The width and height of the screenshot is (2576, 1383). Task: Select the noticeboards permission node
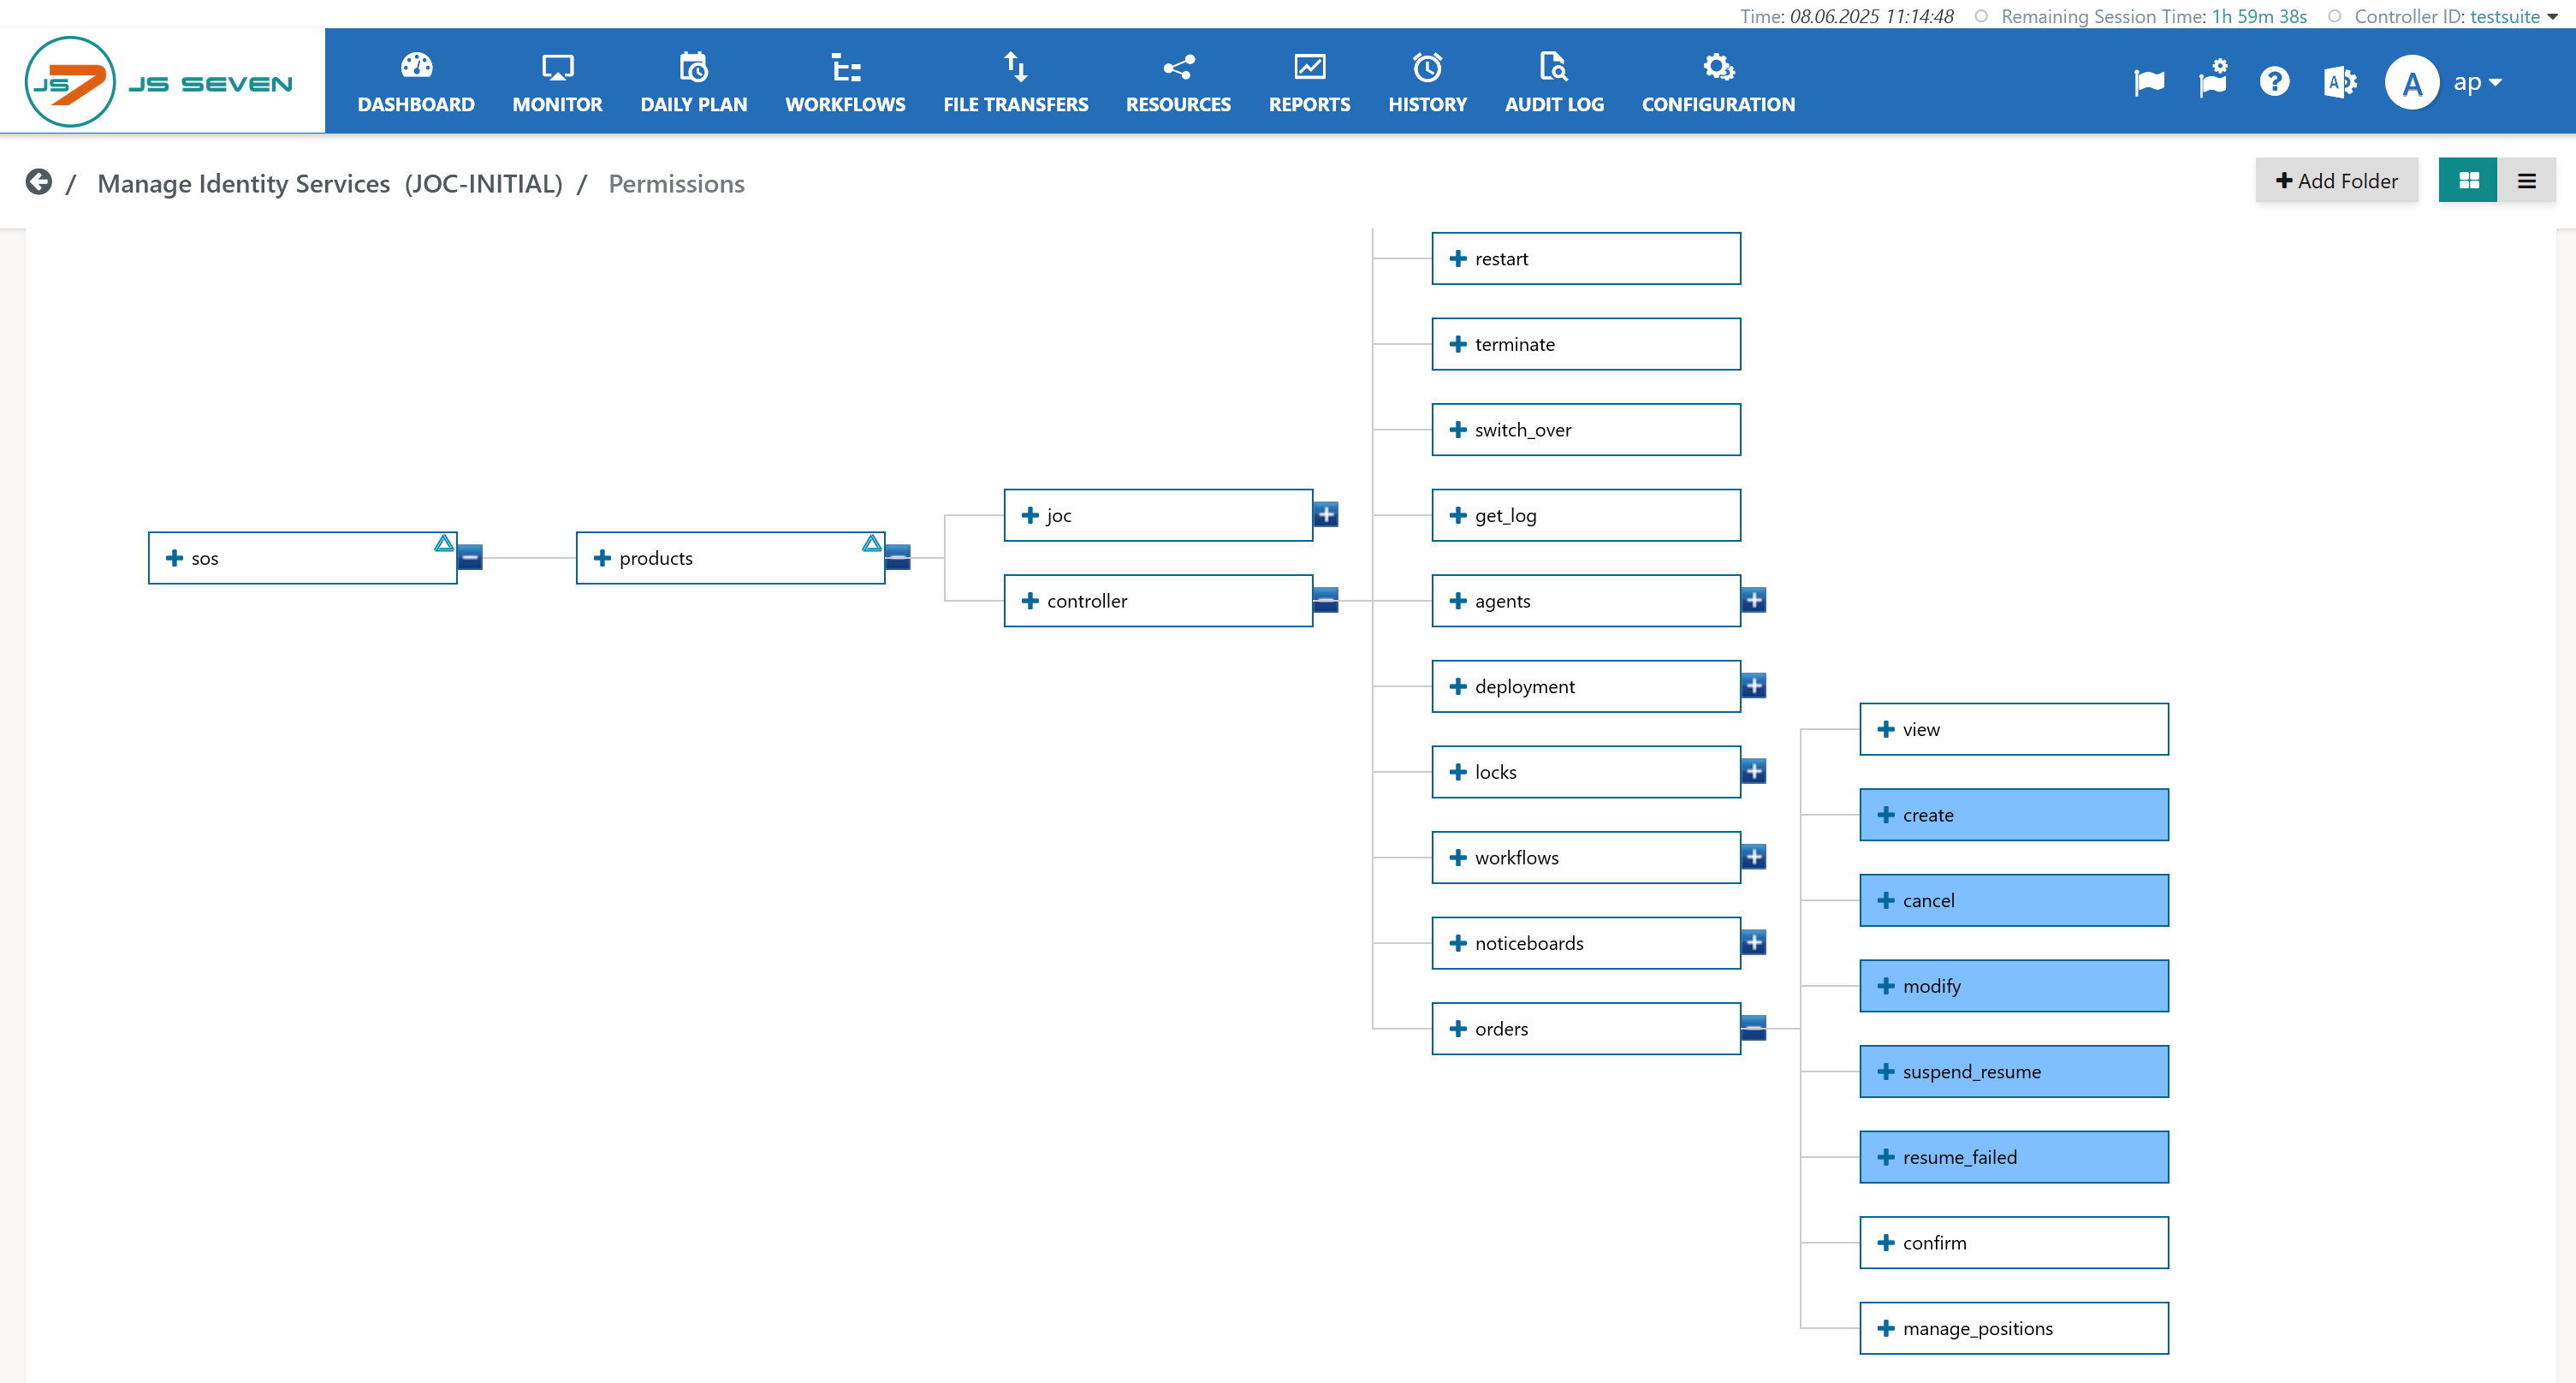[x=1586, y=943]
